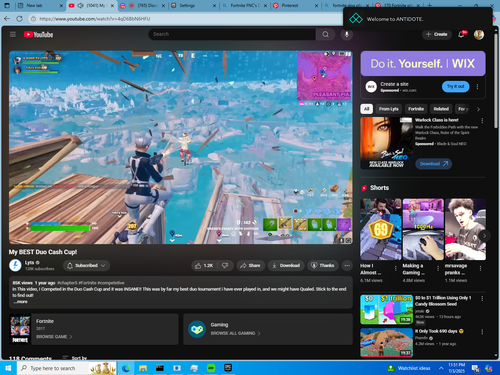Open the YouTube hamburger guide menu
The image size is (500, 375).
click(x=13, y=34)
